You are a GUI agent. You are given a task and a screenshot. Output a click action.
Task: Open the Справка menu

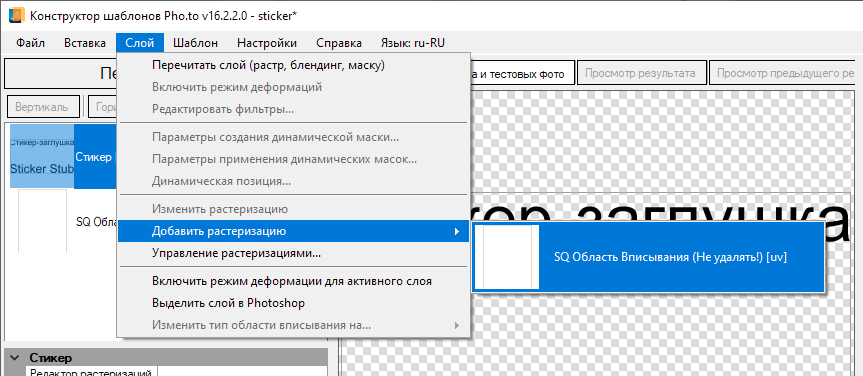339,43
